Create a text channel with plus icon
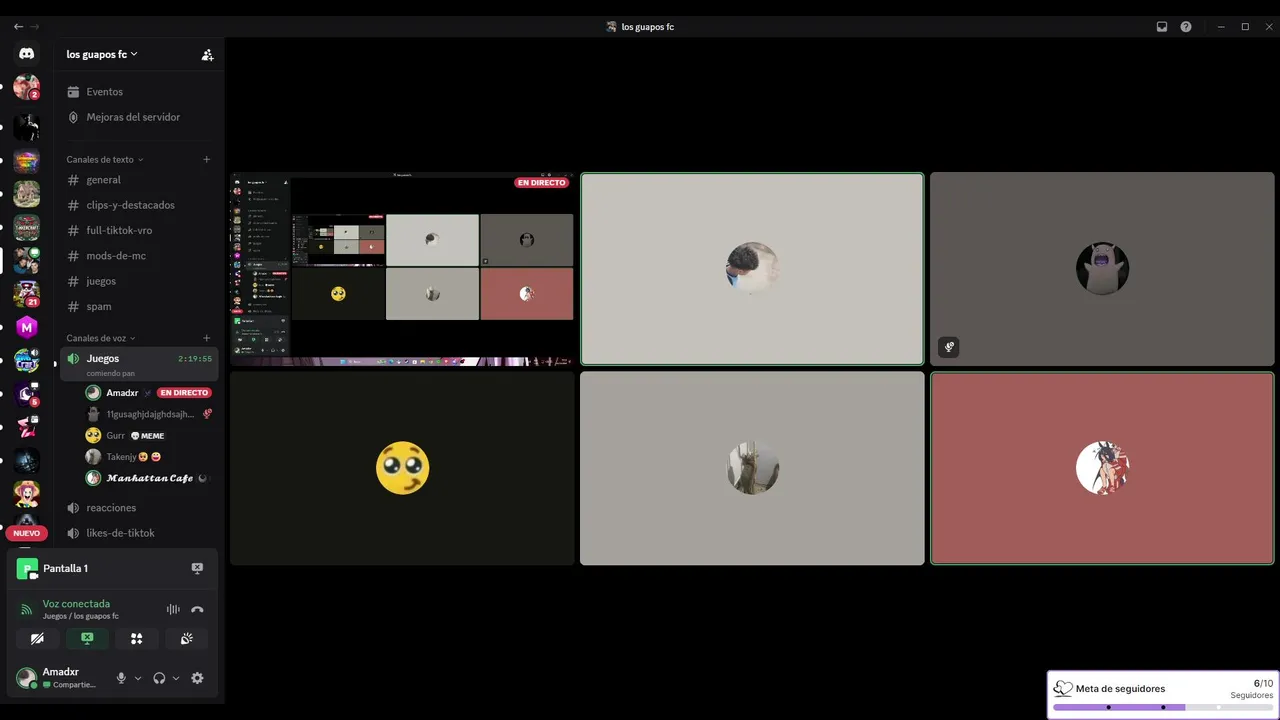The width and height of the screenshot is (1280, 720). point(207,159)
